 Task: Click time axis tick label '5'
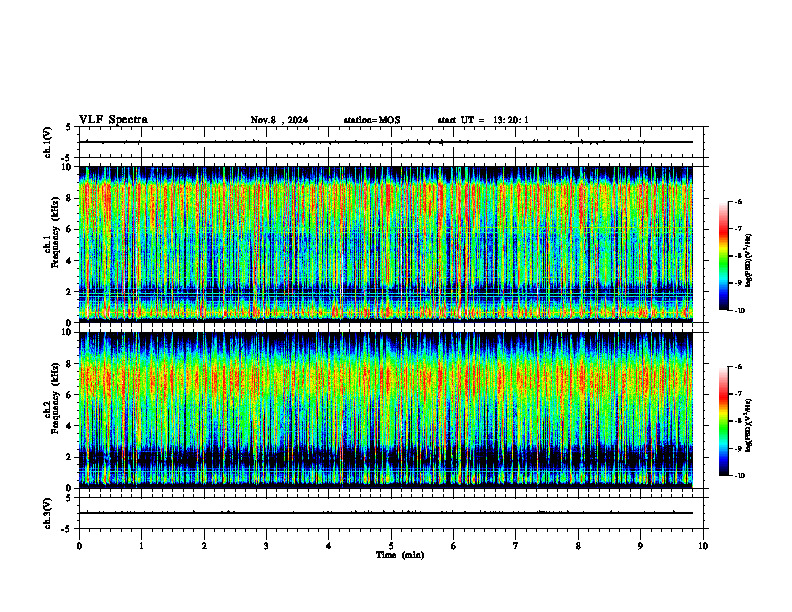(x=391, y=546)
